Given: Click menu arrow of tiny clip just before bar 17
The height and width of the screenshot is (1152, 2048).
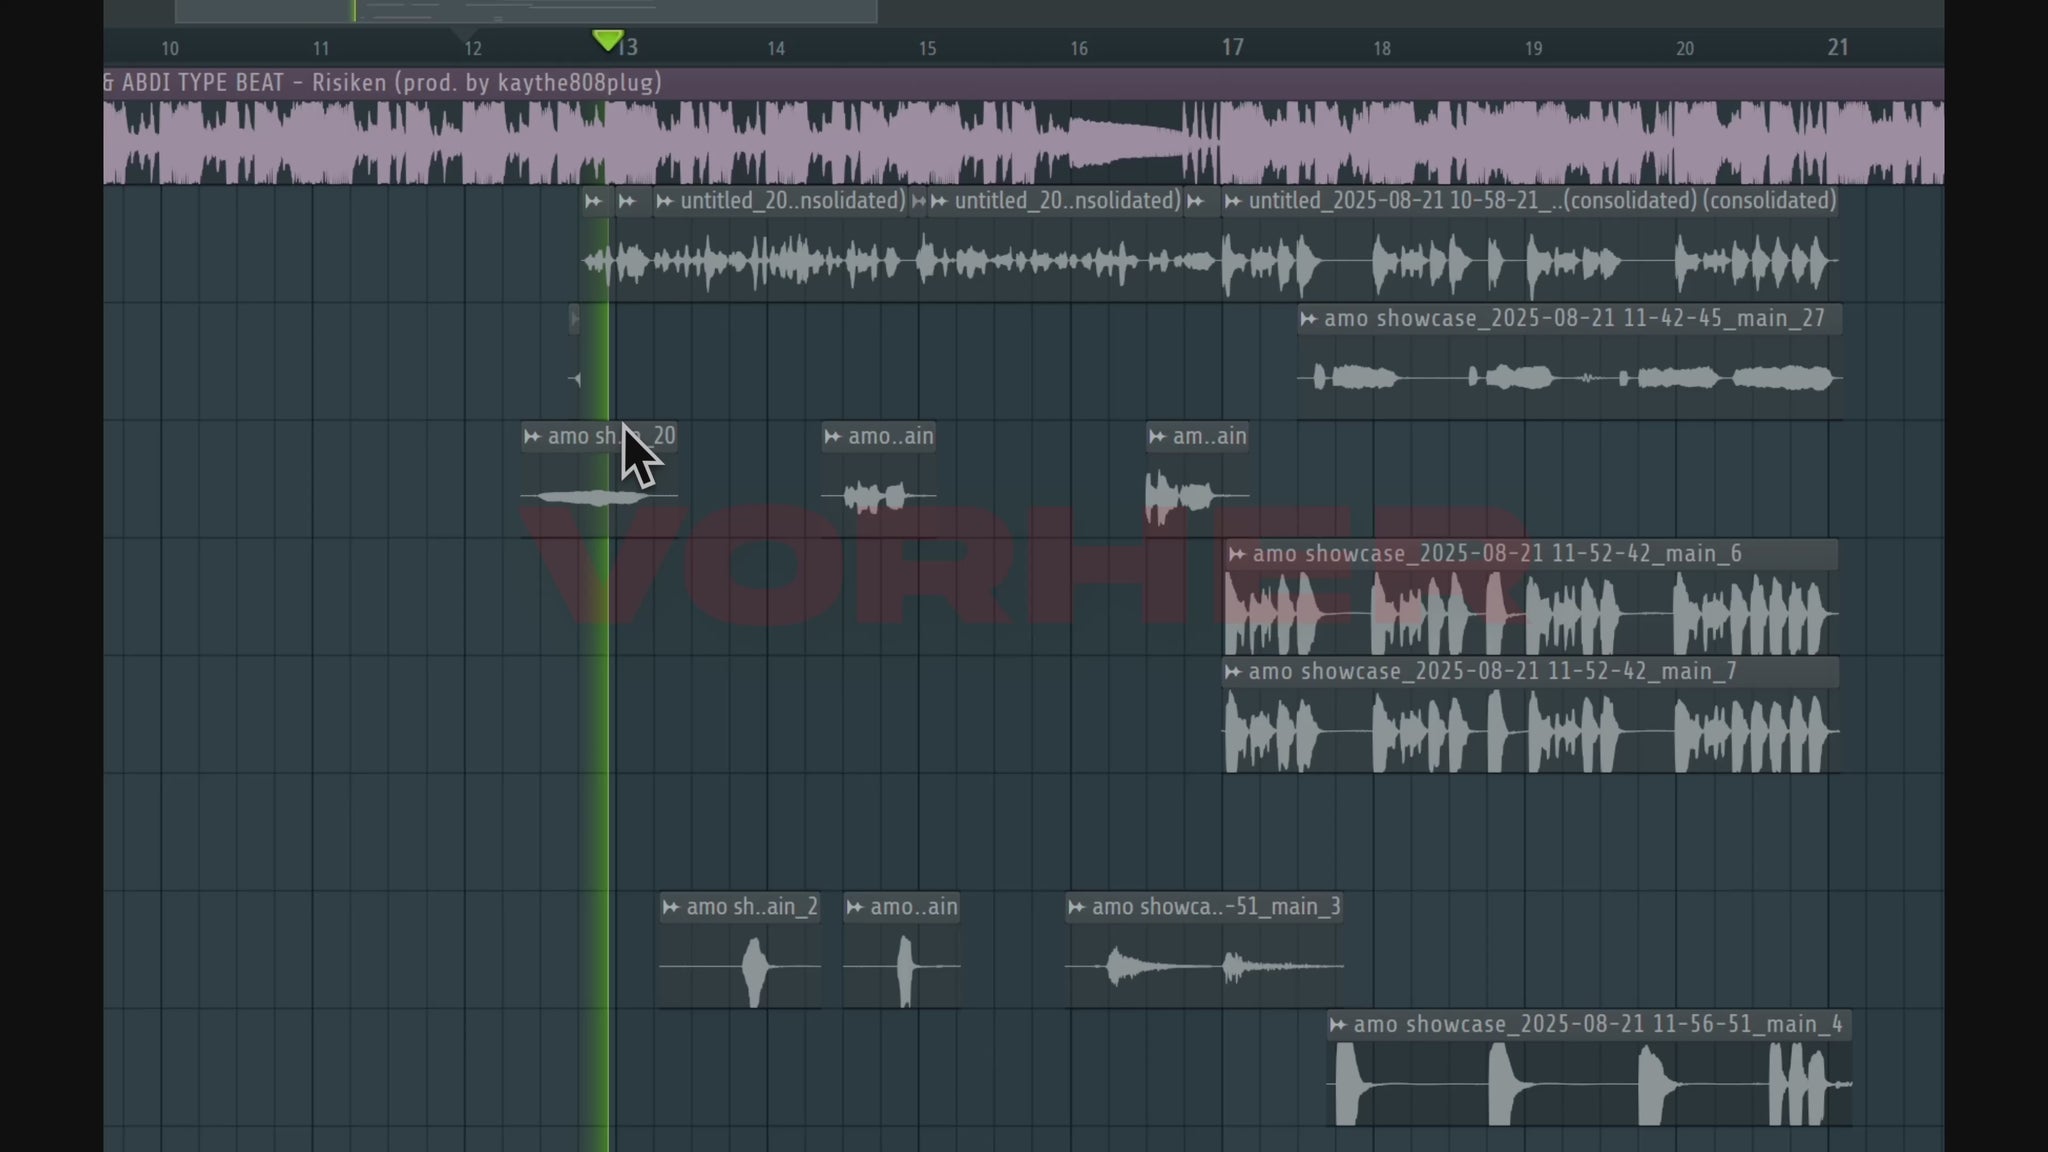Looking at the screenshot, I should (1195, 201).
